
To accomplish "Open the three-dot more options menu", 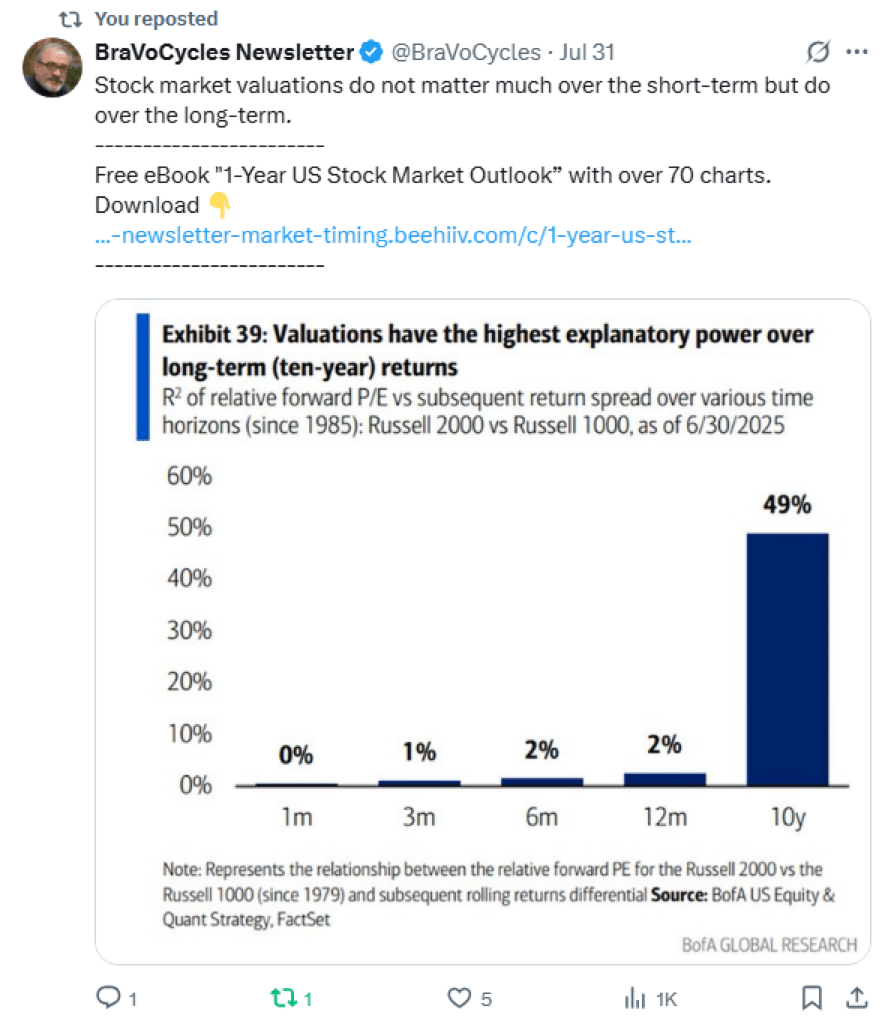I will pos(857,52).
